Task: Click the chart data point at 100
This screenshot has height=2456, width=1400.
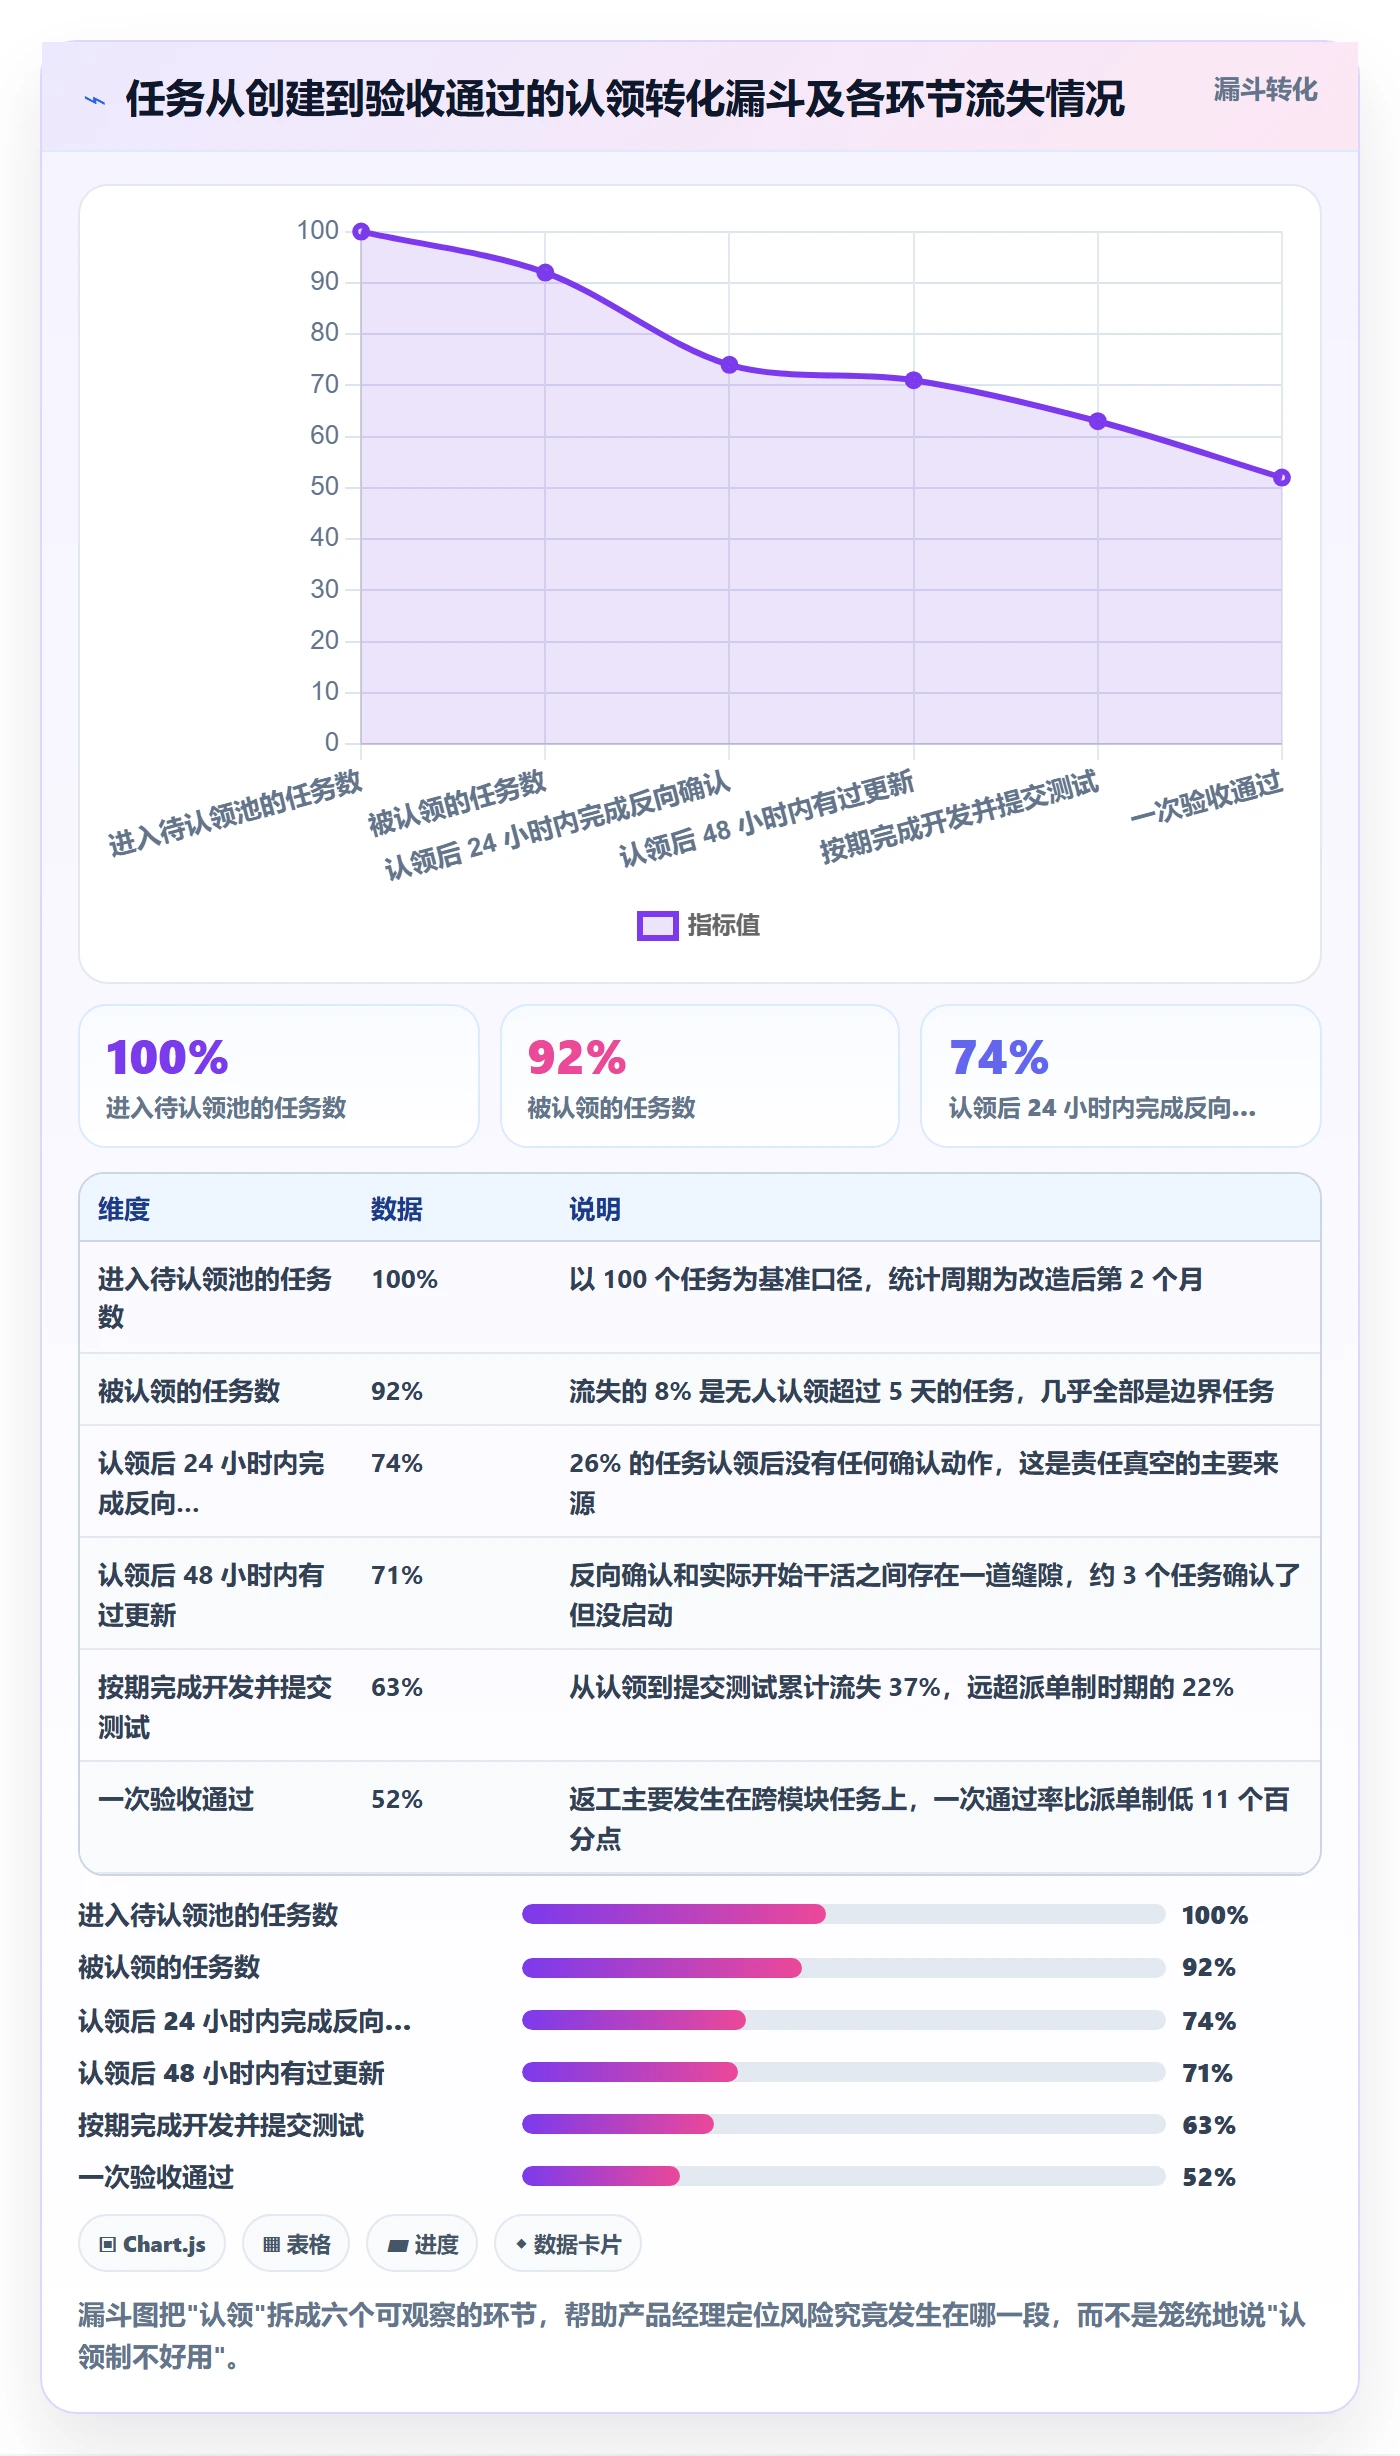Action: [x=361, y=232]
